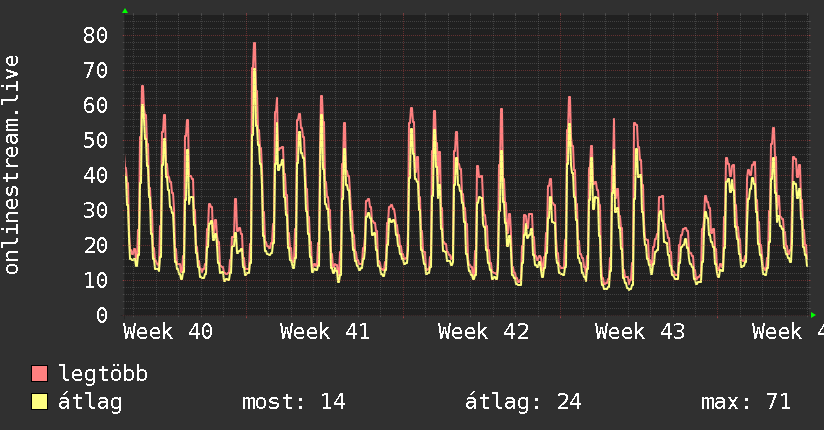Click the 'most: 14' value

coord(294,402)
